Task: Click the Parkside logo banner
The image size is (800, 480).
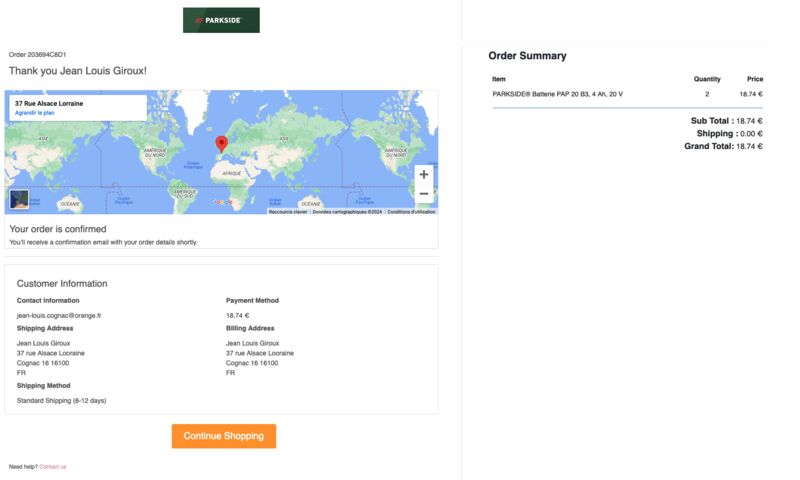Action: coord(221,20)
